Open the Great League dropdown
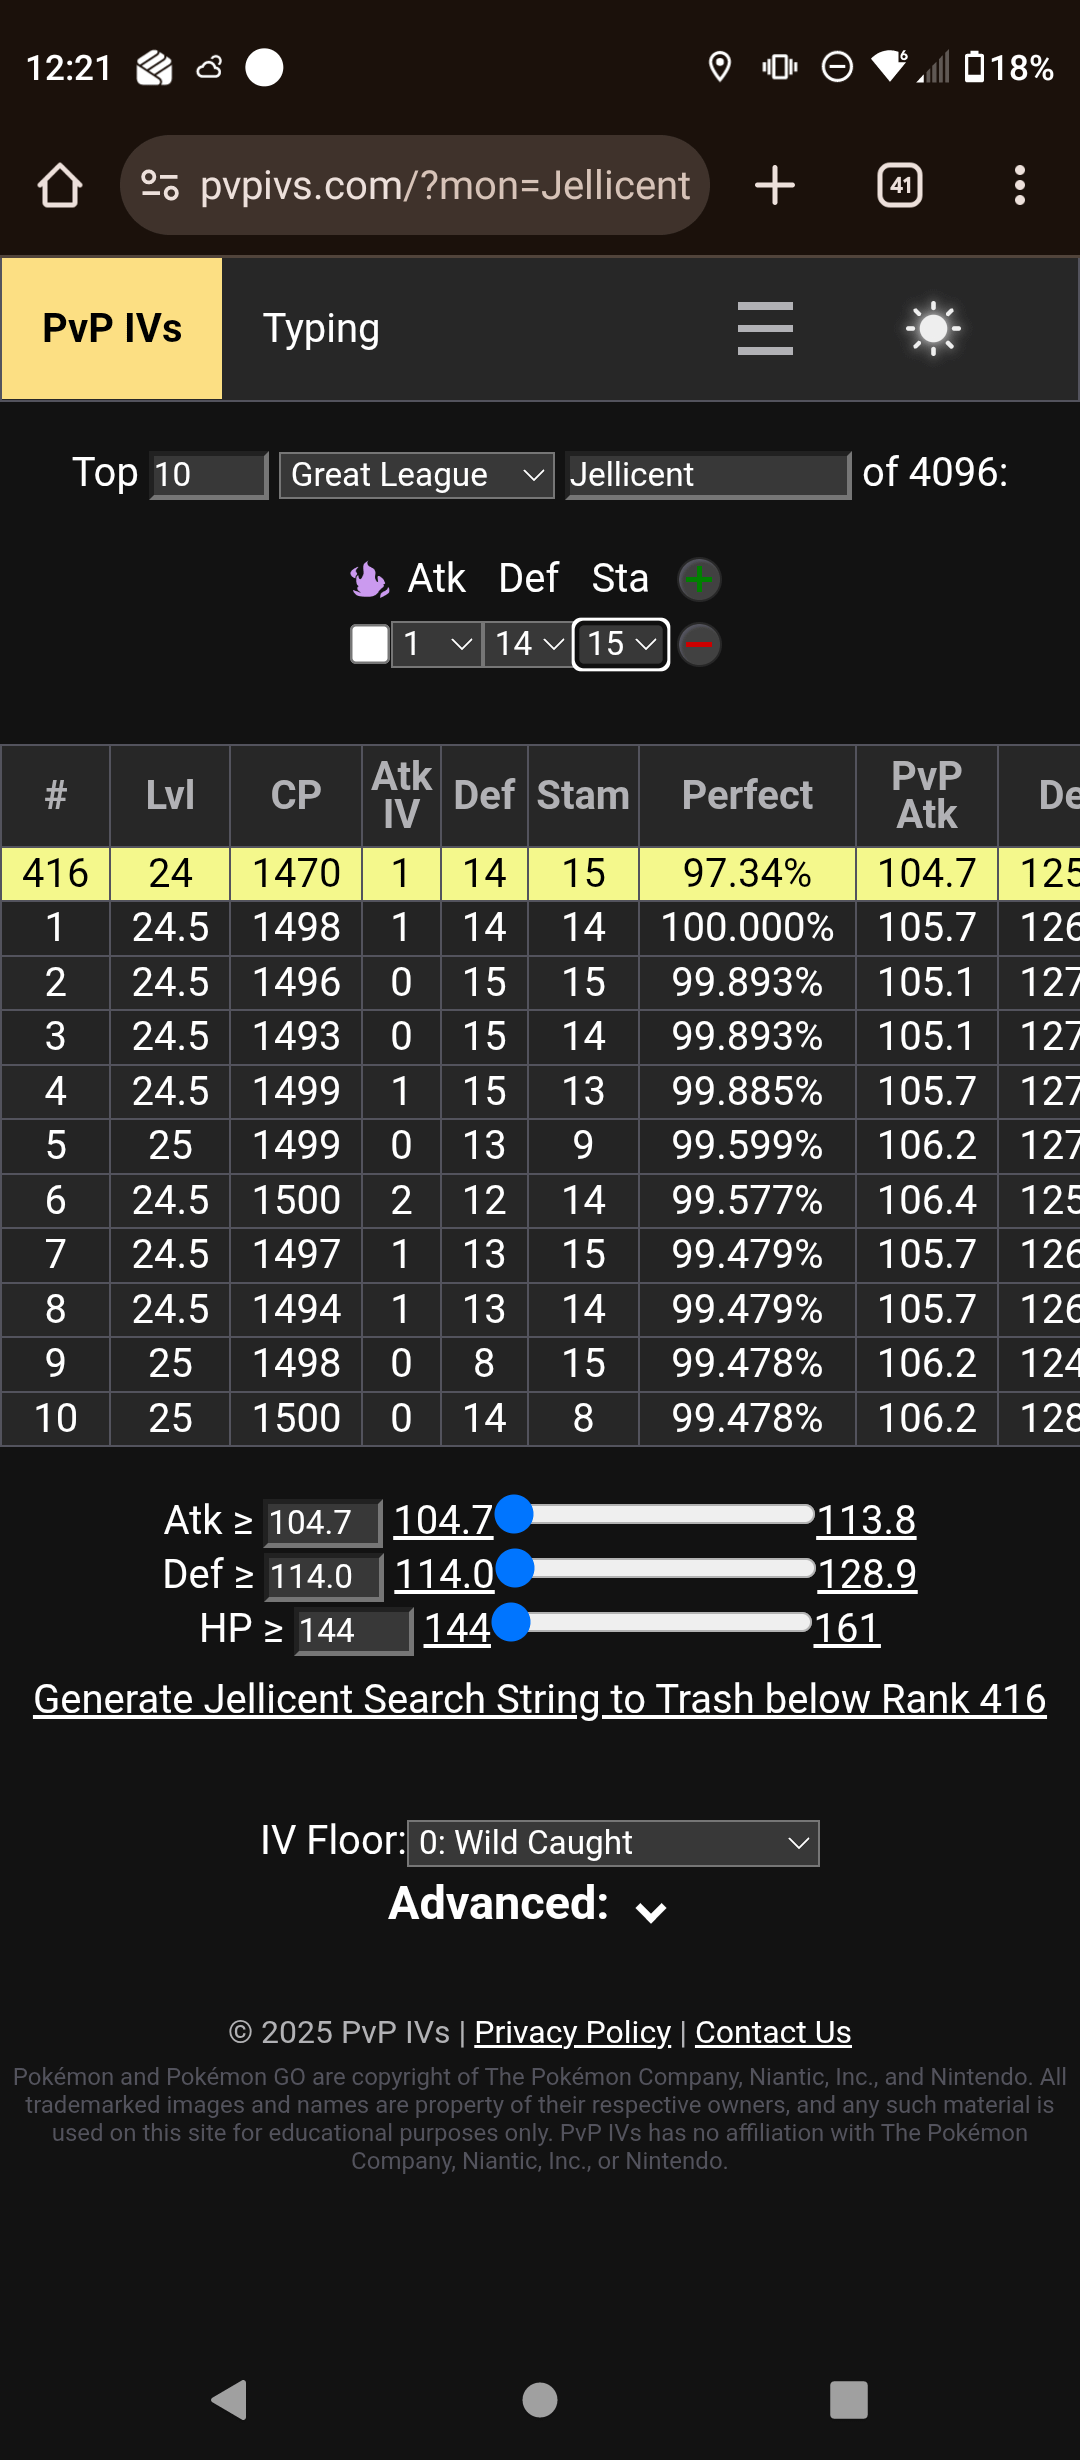Image resolution: width=1080 pixels, height=2460 pixels. (416, 475)
